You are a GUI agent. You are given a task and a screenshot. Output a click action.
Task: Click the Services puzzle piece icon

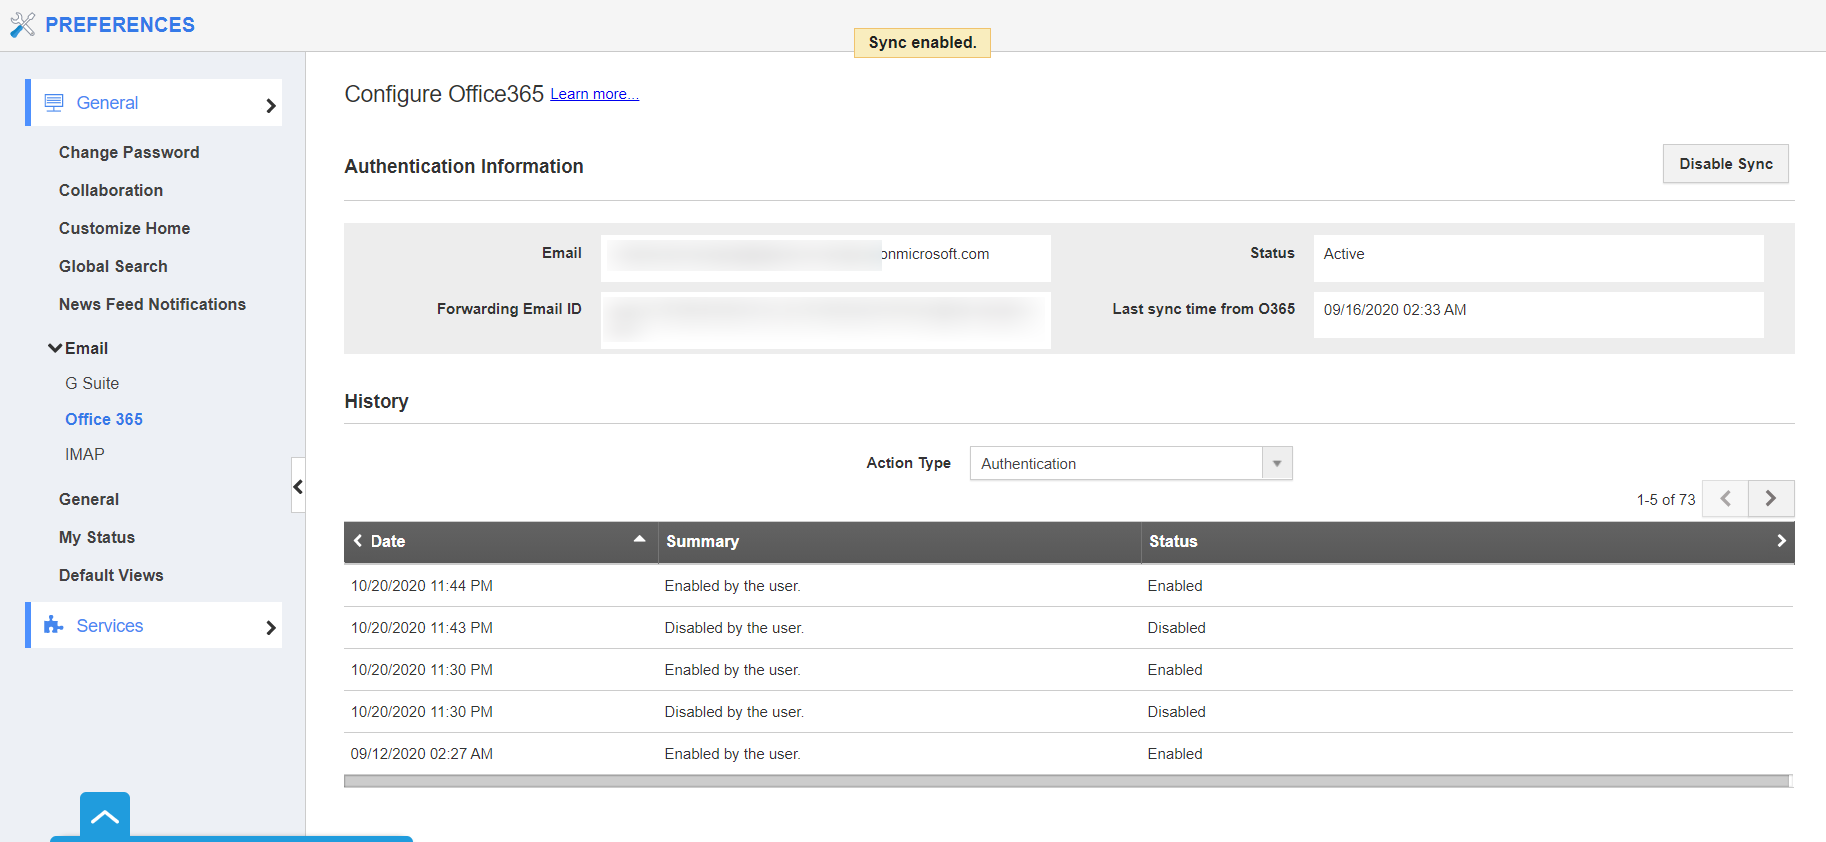(x=54, y=626)
